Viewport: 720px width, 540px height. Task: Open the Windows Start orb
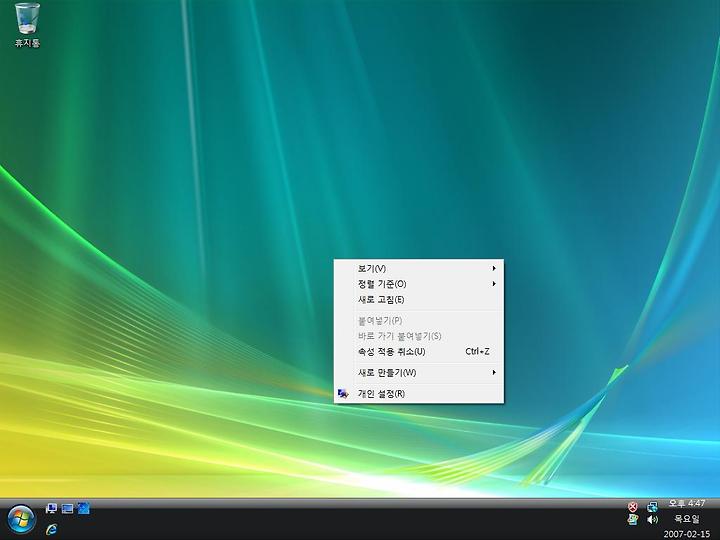[x=21, y=520]
